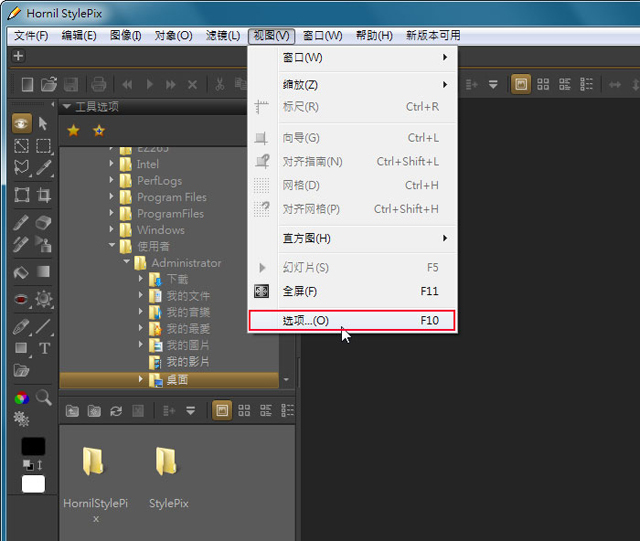This screenshot has width=640, height=541.
Task: Select the eye viewer tool
Action: click(x=22, y=124)
